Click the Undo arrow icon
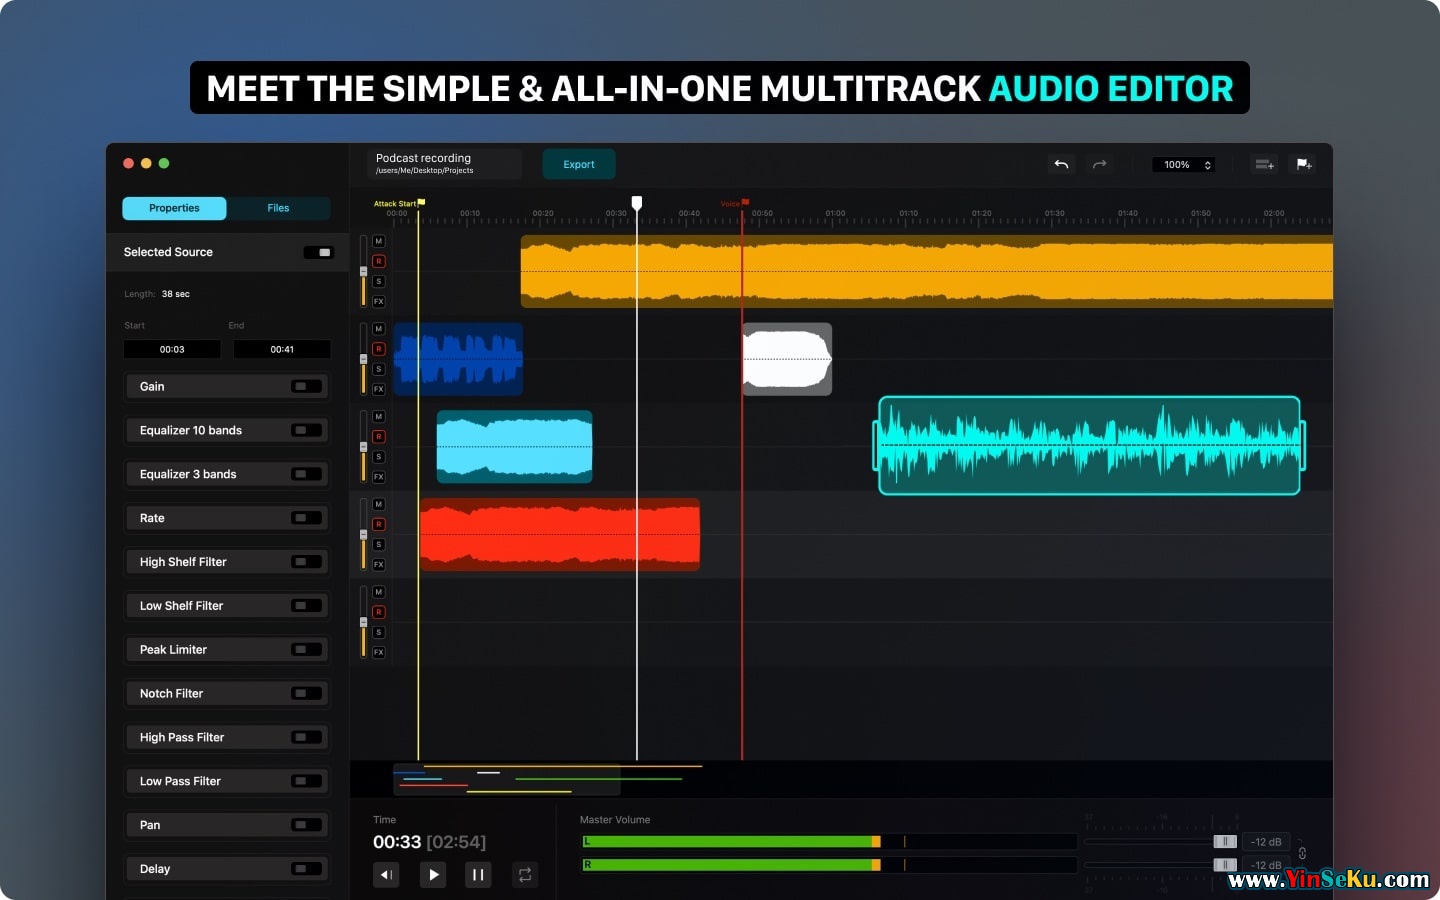The image size is (1440, 900). tap(1061, 165)
